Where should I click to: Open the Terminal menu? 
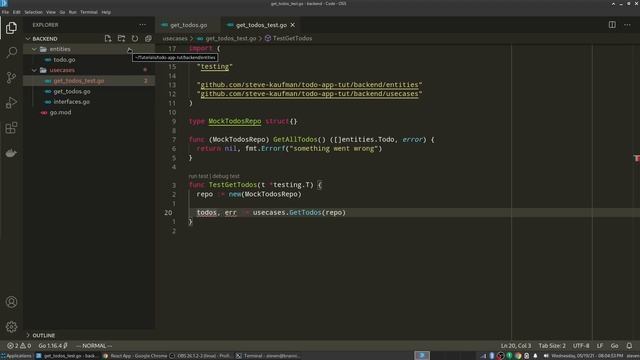point(89,12)
